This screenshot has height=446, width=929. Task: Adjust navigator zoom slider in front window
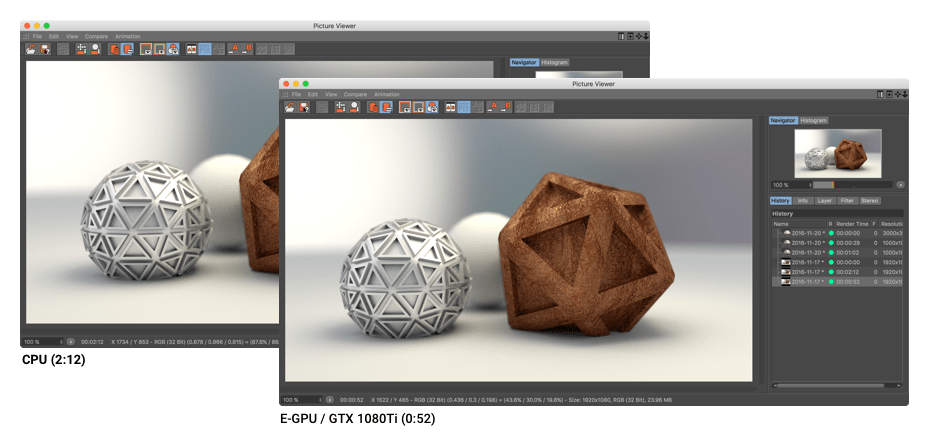853,185
